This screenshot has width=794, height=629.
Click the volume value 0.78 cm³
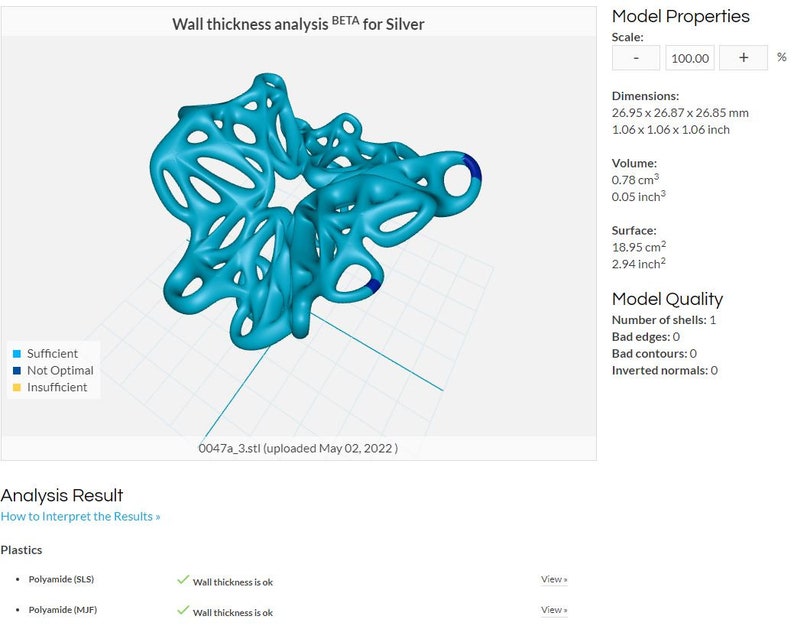pyautogui.click(x=636, y=179)
